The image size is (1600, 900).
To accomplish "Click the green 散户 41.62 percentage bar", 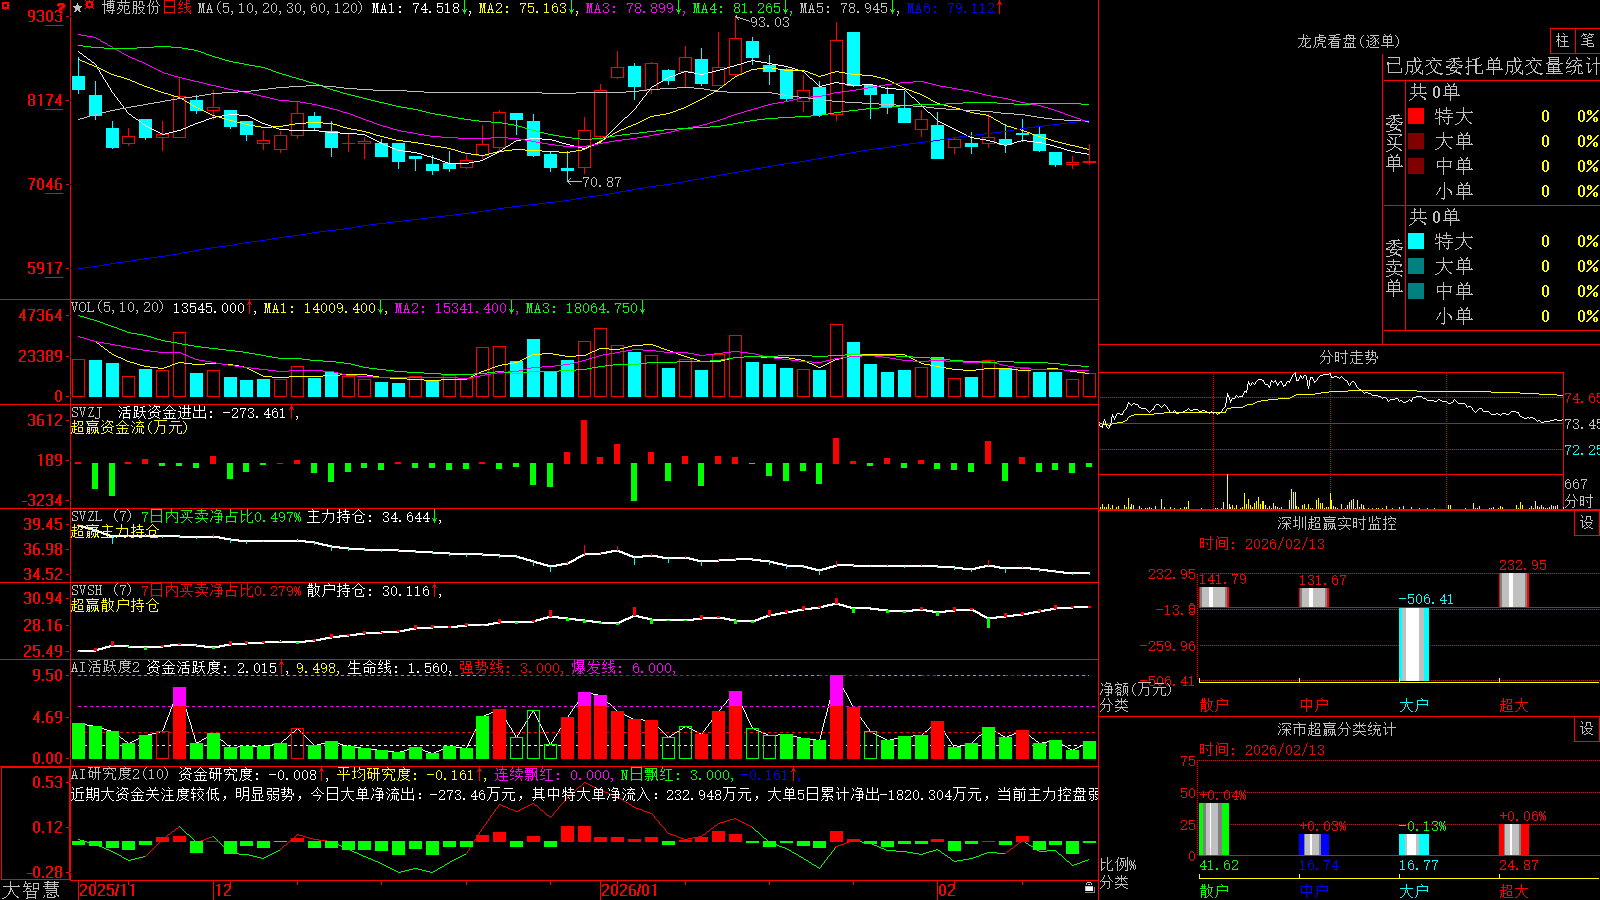I will click(1214, 829).
